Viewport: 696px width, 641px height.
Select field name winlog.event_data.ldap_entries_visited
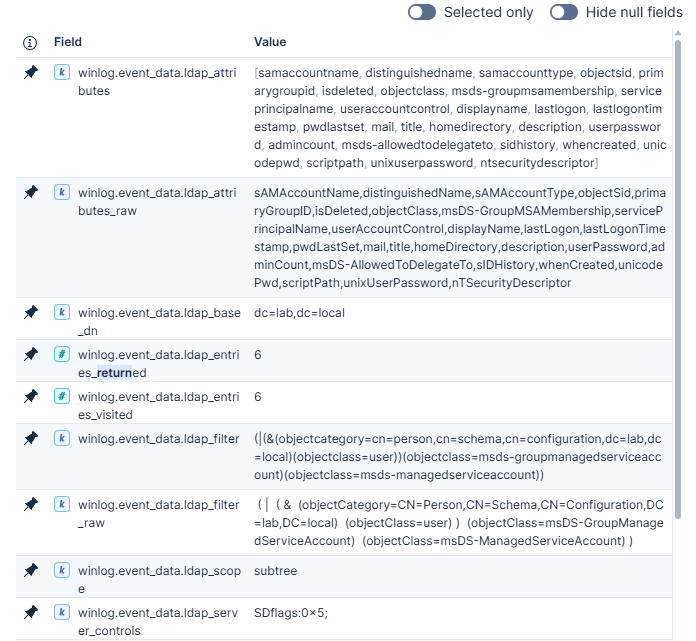pos(158,406)
